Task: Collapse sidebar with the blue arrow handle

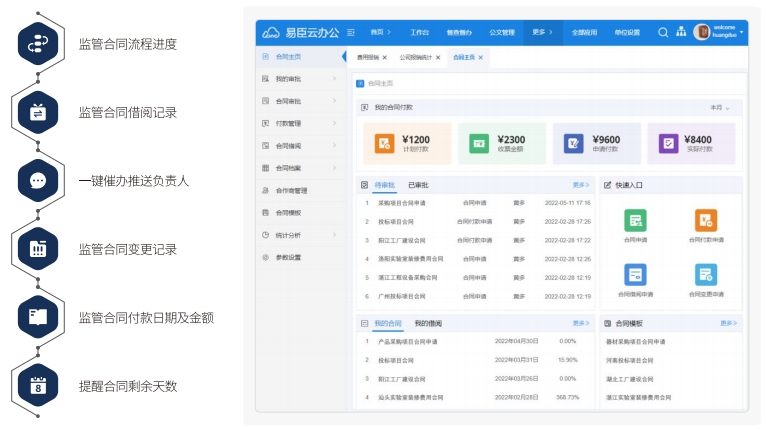Action: 344,57
